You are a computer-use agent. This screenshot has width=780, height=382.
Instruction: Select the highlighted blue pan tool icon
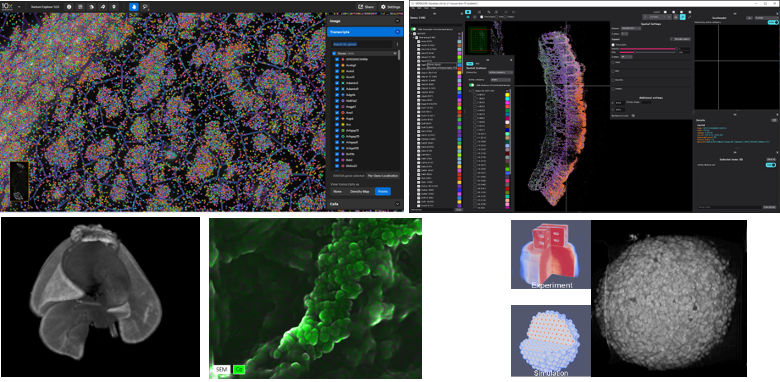tap(134, 7)
